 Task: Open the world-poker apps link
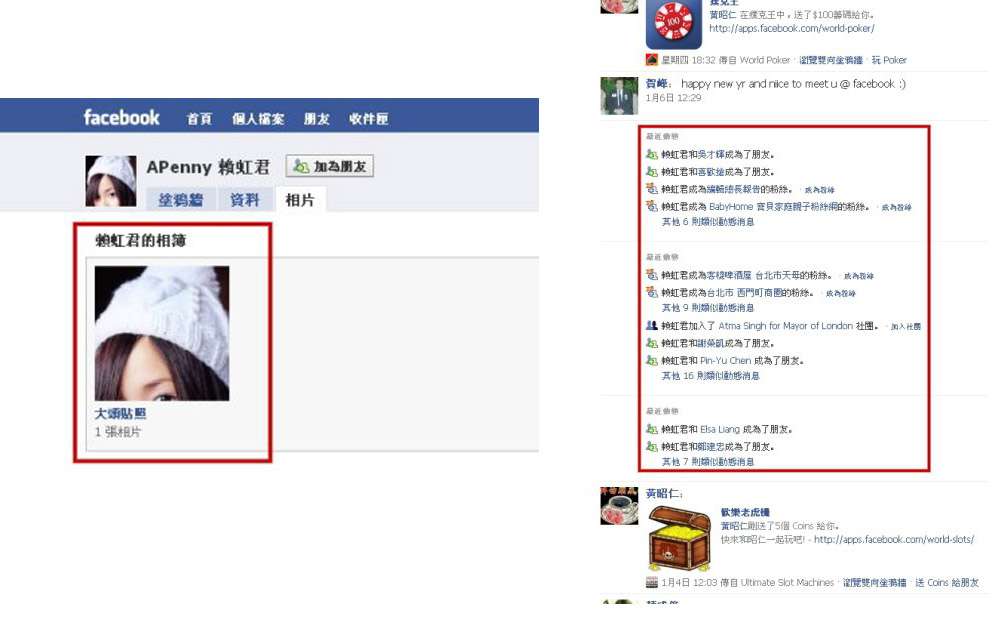tap(792, 28)
